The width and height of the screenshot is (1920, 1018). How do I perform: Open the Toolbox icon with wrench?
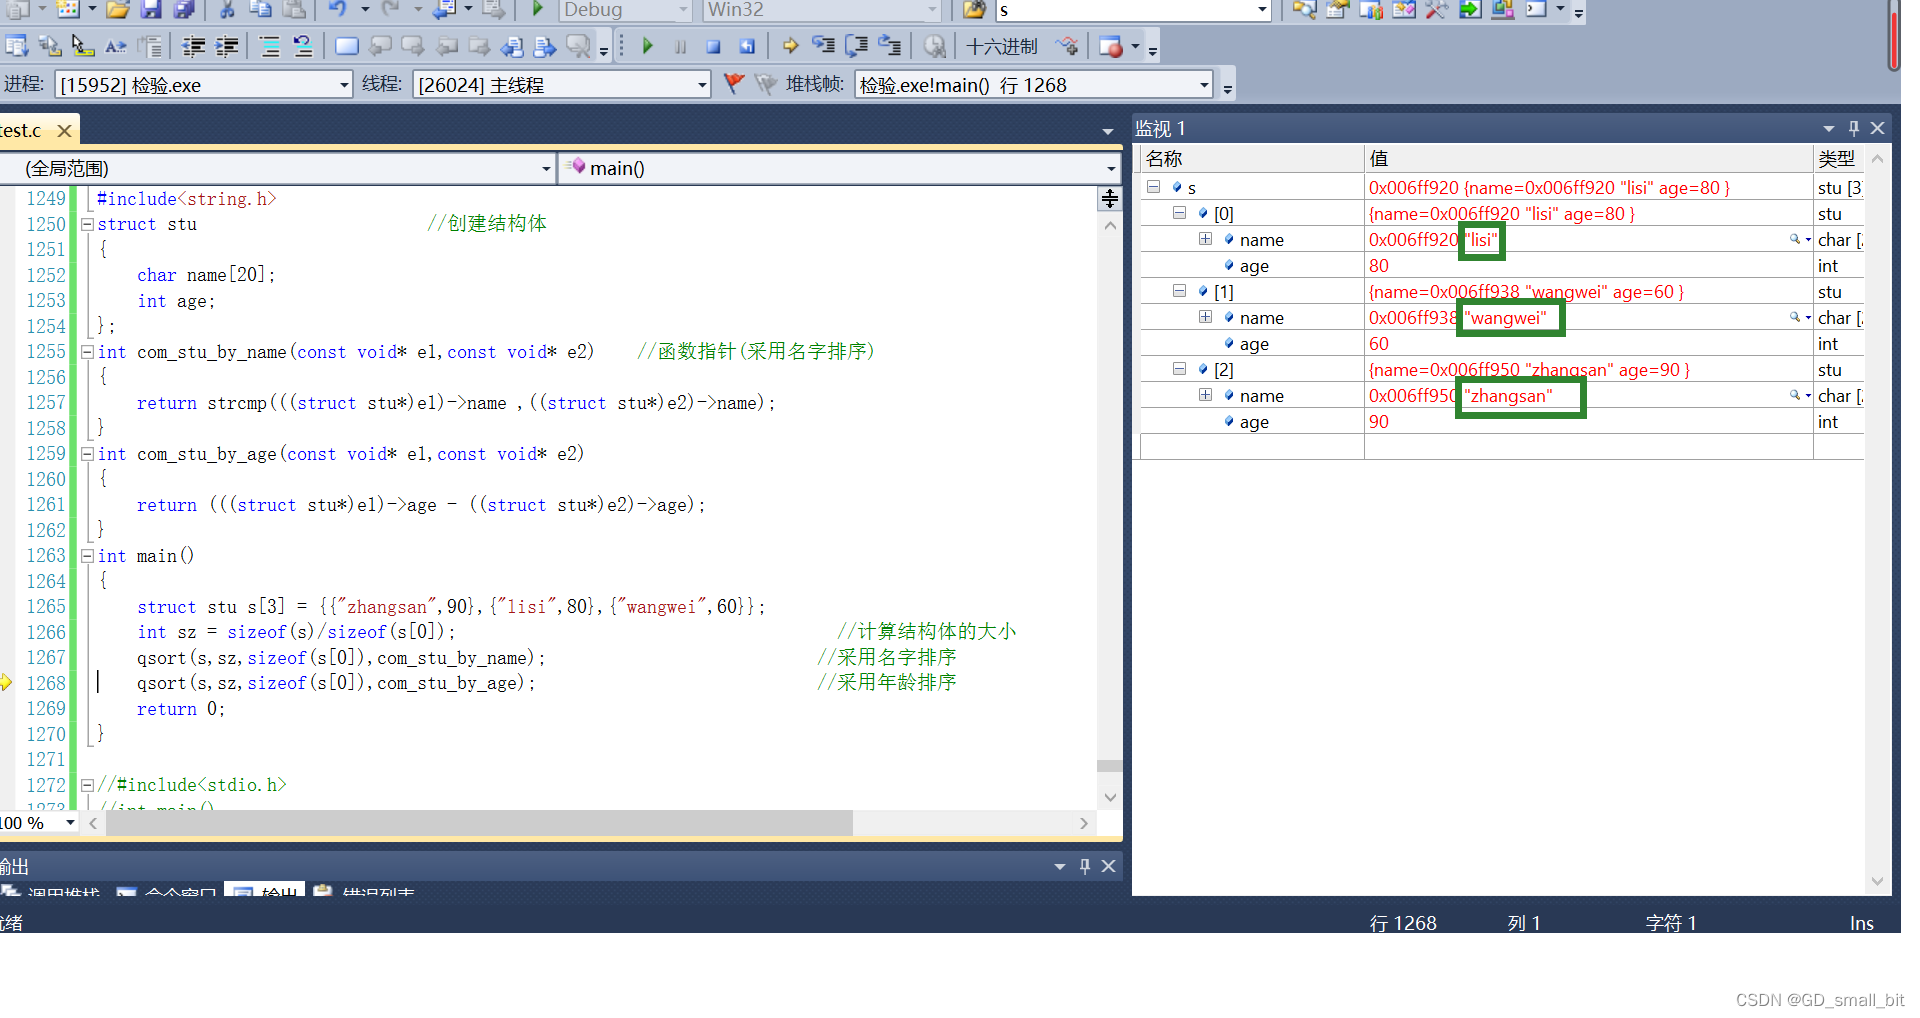1437,10
